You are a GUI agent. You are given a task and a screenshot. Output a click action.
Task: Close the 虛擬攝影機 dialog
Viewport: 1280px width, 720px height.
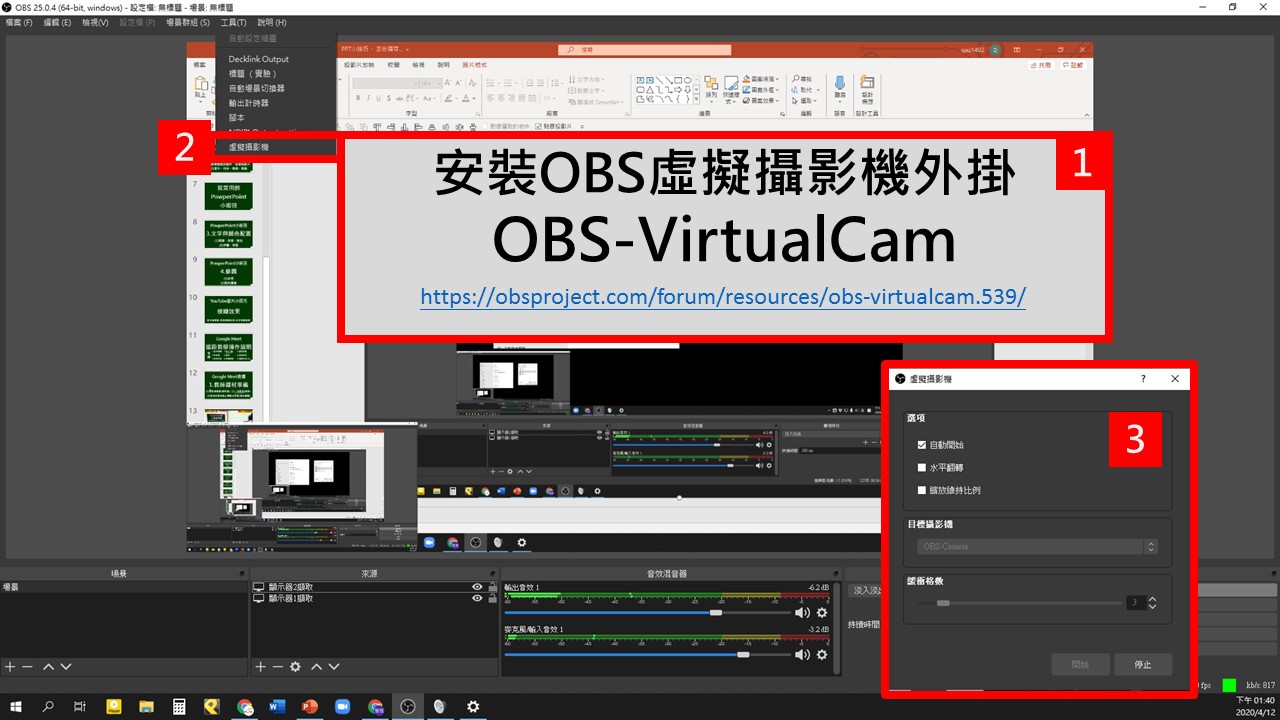(1175, 379)
